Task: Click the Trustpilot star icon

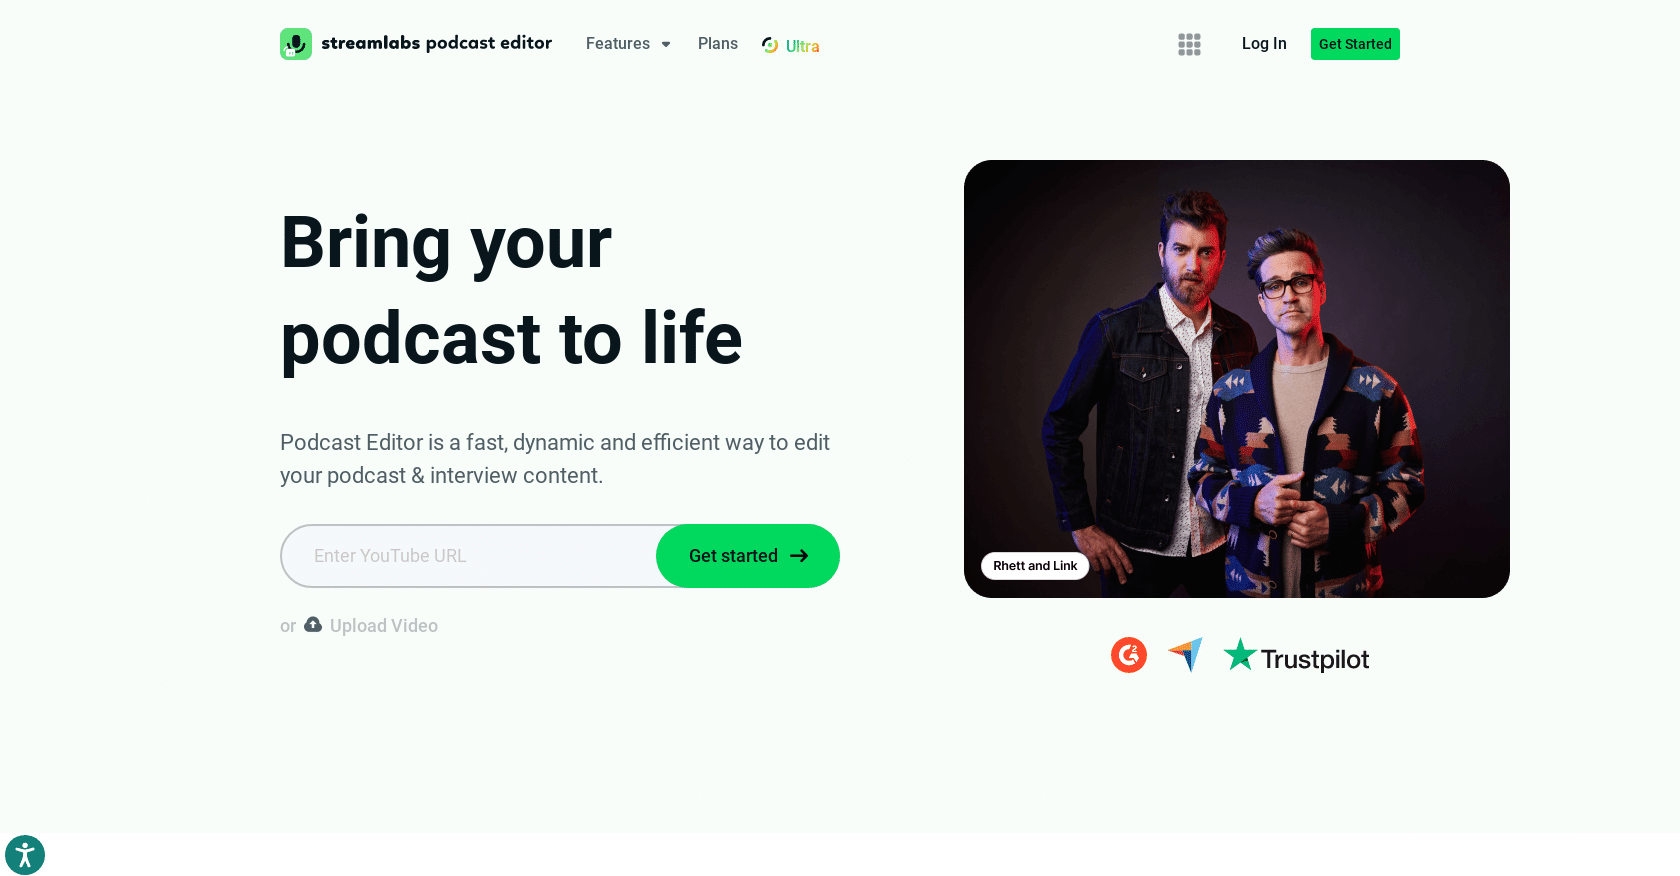Action: [x=1240, y=654]
